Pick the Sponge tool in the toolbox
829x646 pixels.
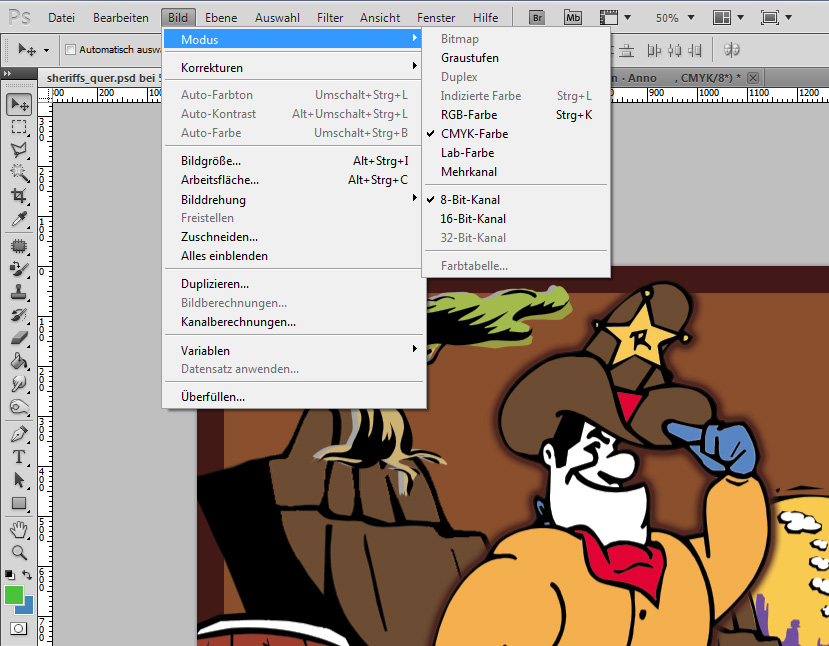(19, 407)
